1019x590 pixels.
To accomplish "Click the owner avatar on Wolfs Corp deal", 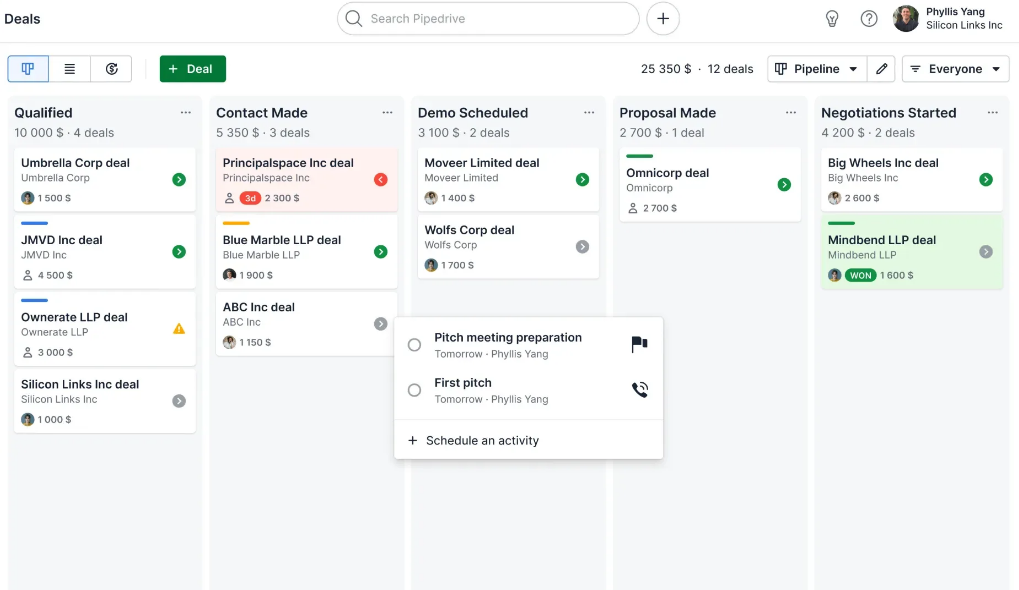I will [431, 265].
